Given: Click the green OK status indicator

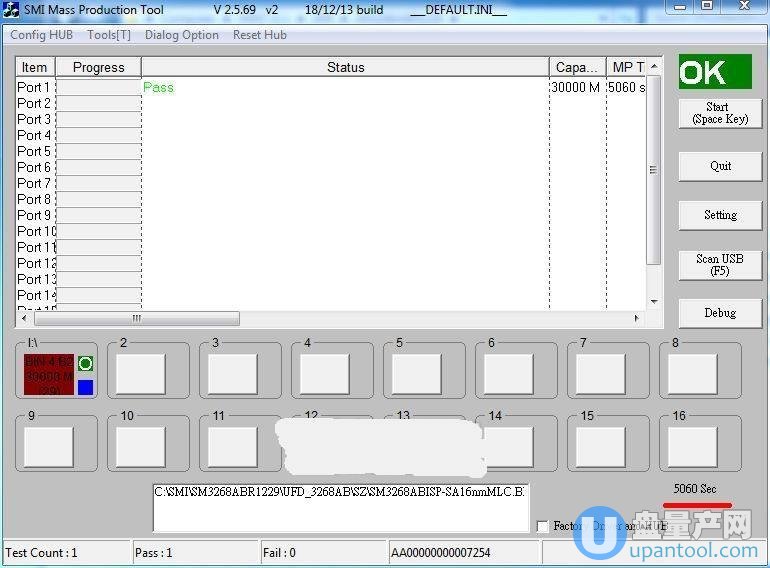Looking at the screenshot, I should coord(714,72).
